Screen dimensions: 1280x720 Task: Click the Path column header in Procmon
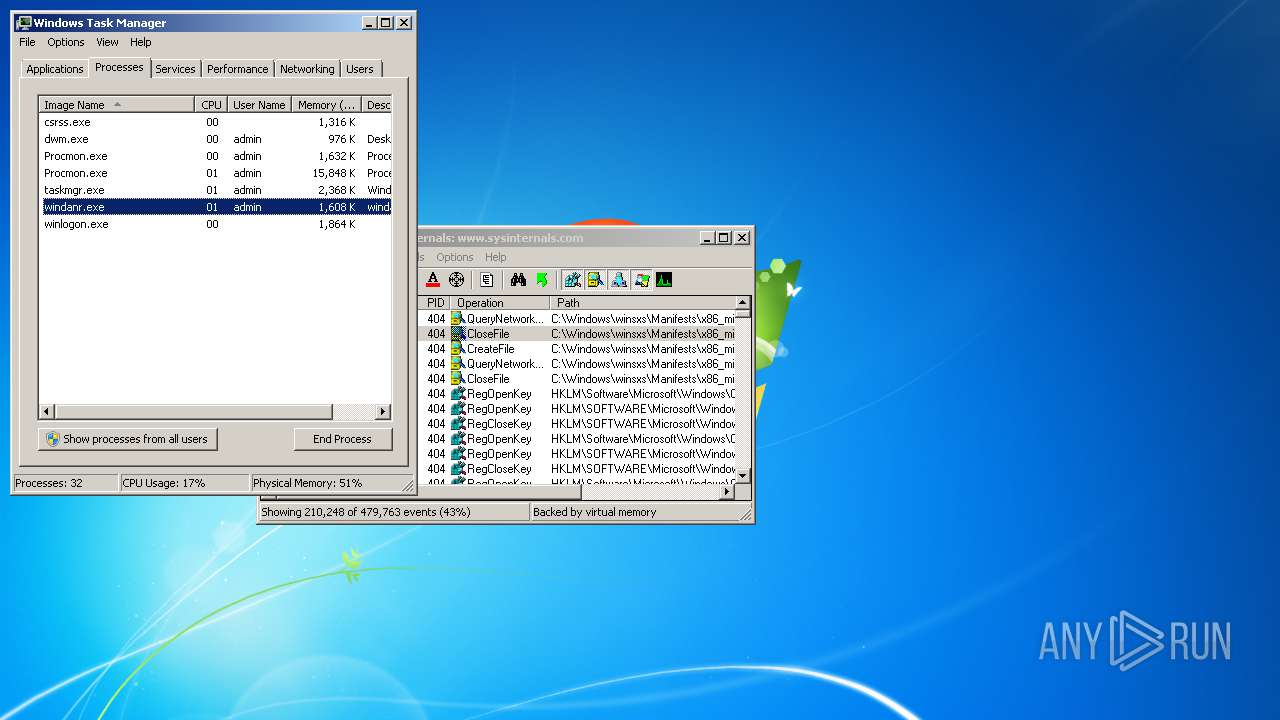pos(643,303)
